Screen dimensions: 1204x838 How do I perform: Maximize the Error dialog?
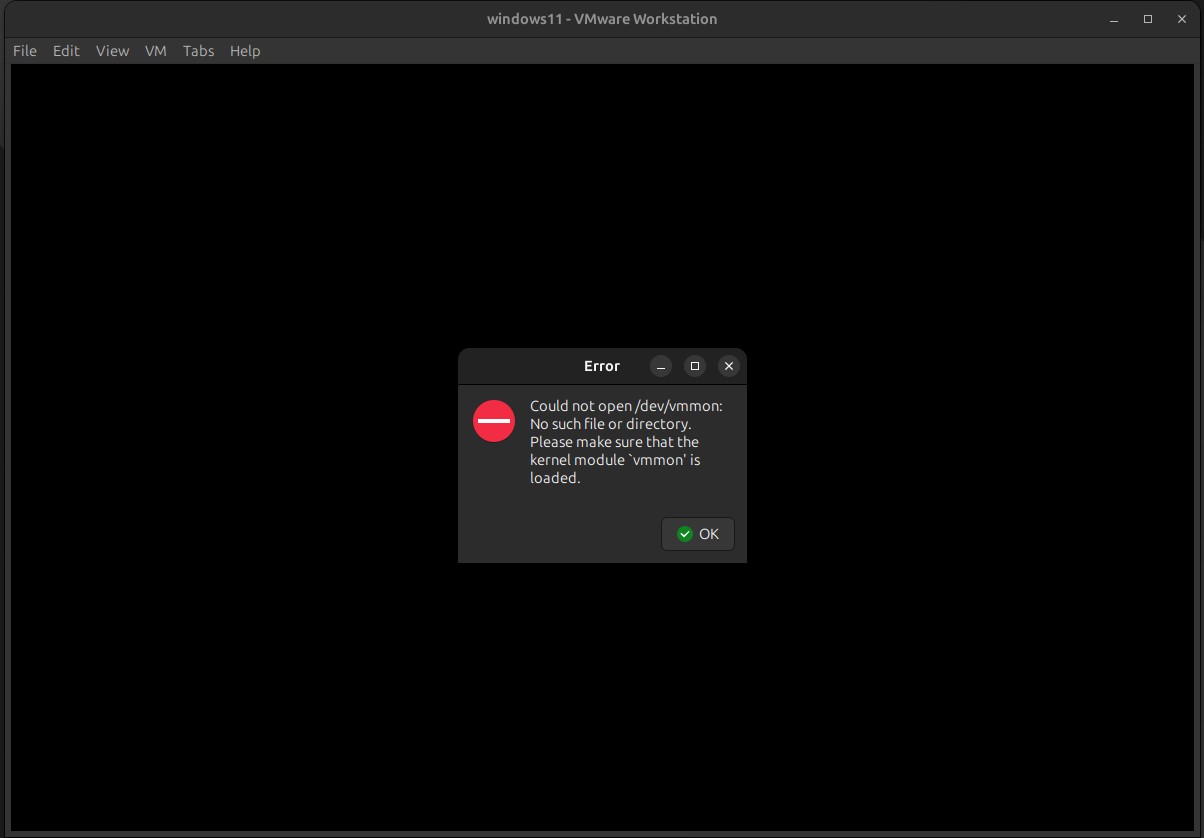pos(695,366)
